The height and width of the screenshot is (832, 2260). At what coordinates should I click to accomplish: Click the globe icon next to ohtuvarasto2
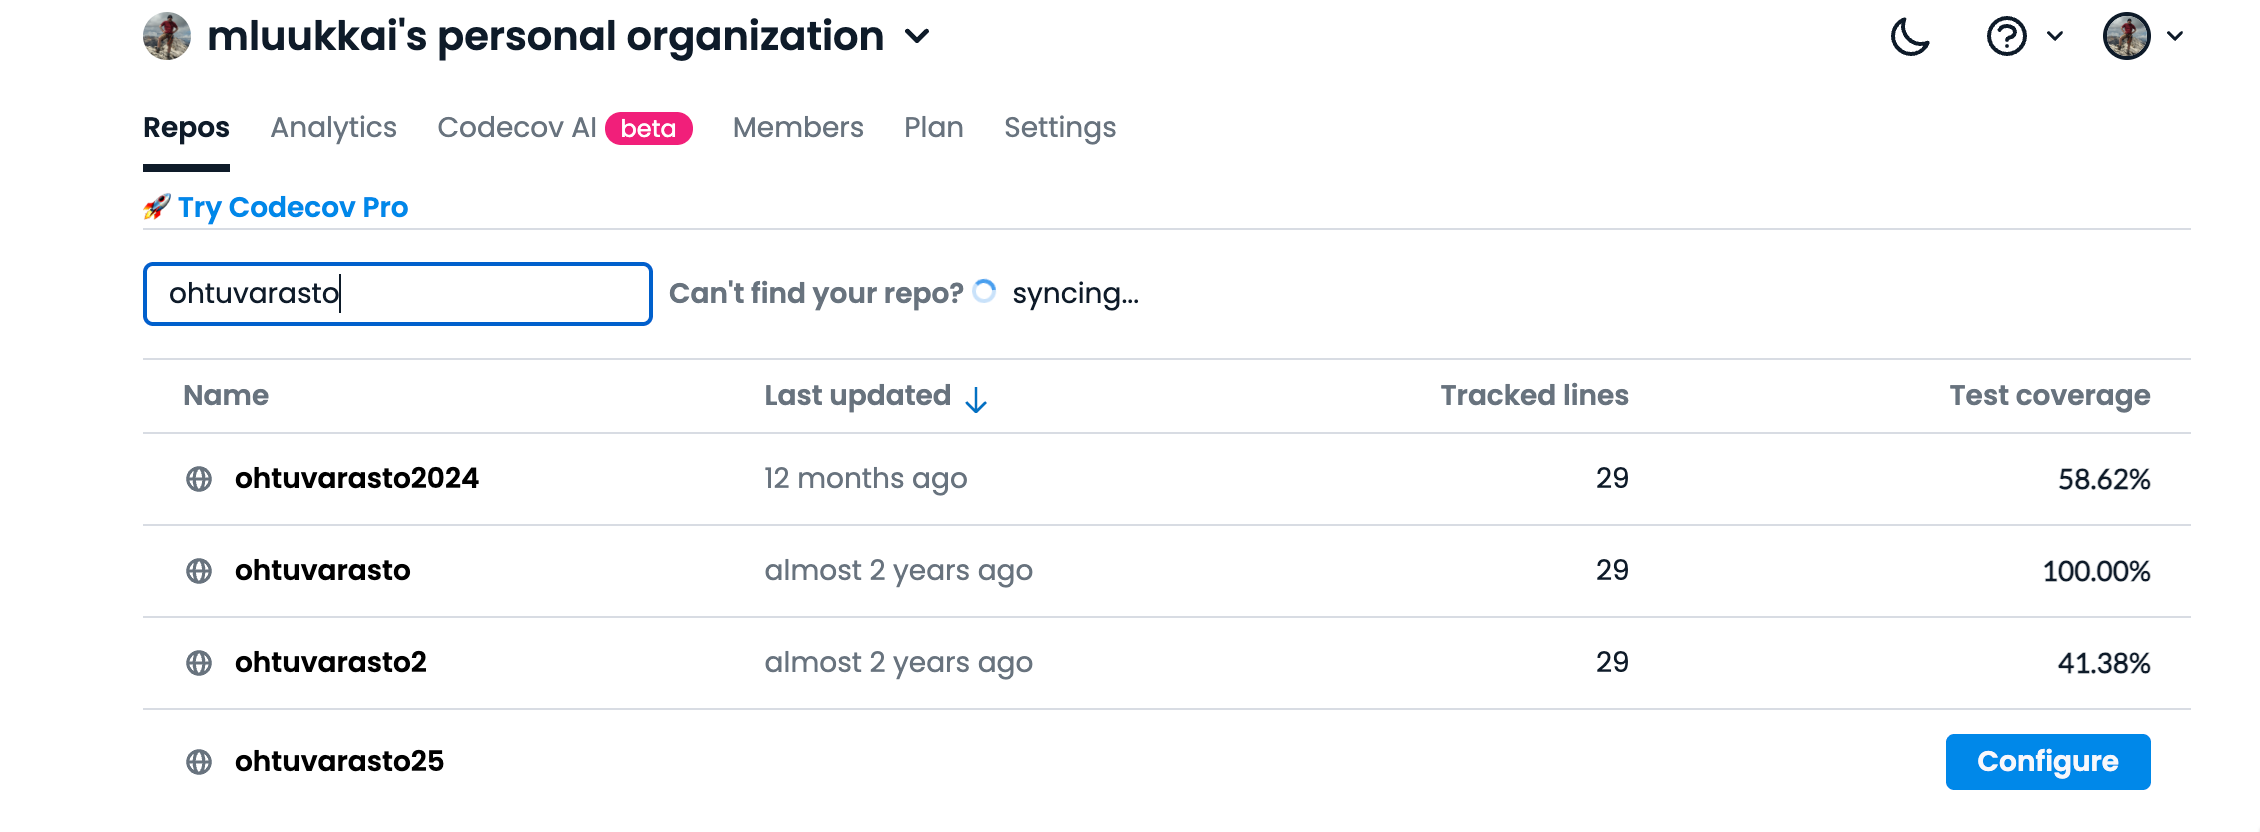(199, 663)
